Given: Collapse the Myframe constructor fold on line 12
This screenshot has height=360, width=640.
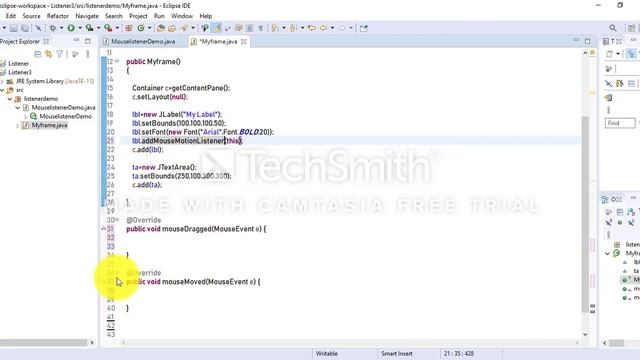Looking at the screenshot, I should point(117,61).
